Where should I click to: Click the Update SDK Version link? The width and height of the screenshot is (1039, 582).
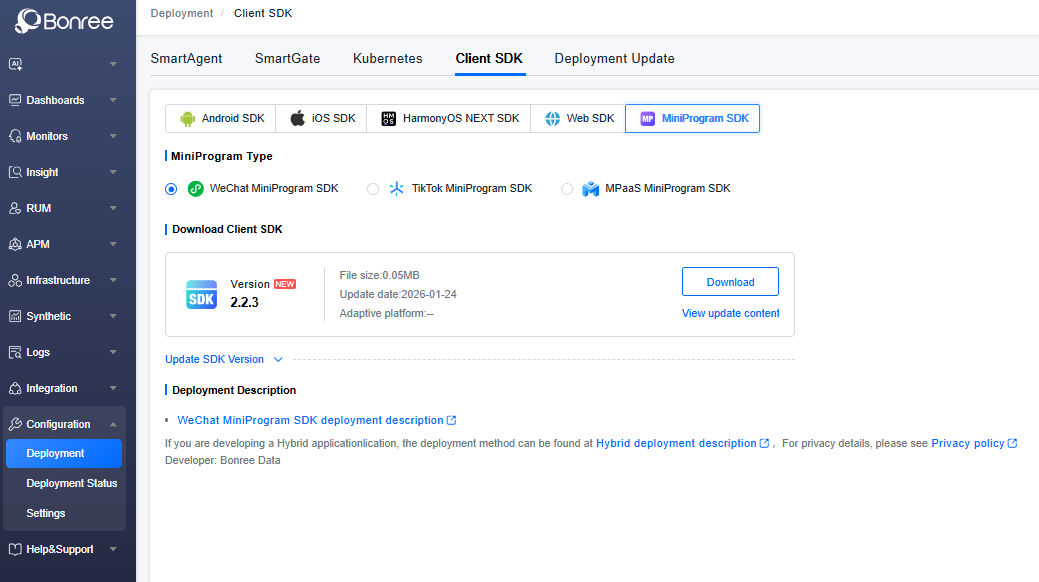tap(214, 359)
